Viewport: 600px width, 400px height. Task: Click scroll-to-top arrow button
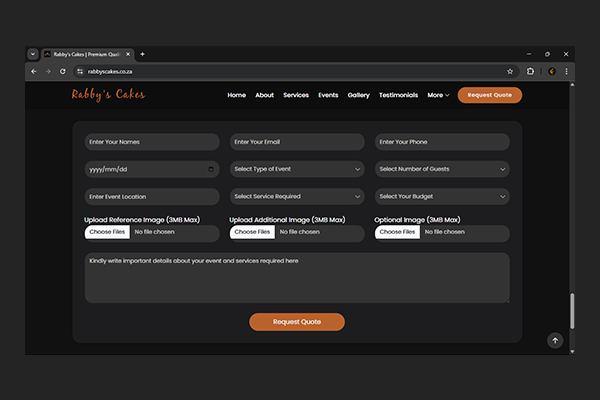coord(555,341)
